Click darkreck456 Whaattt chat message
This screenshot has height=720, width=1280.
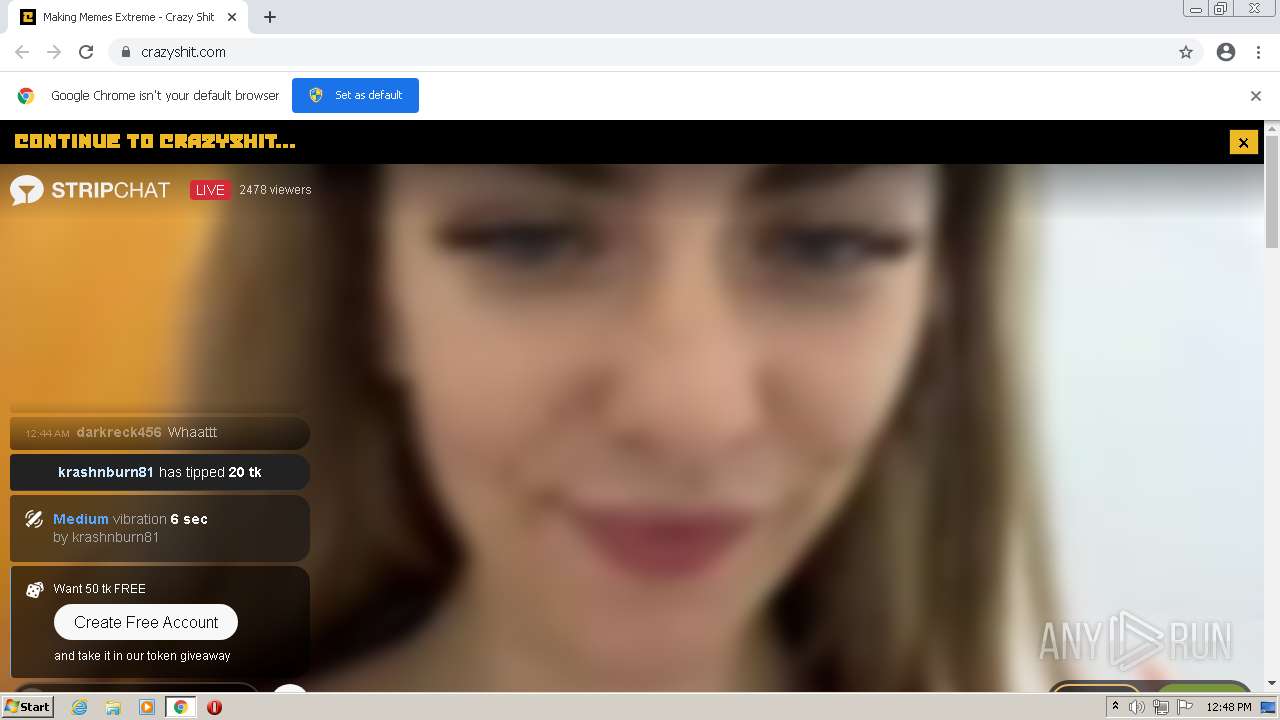coord(160,432)
